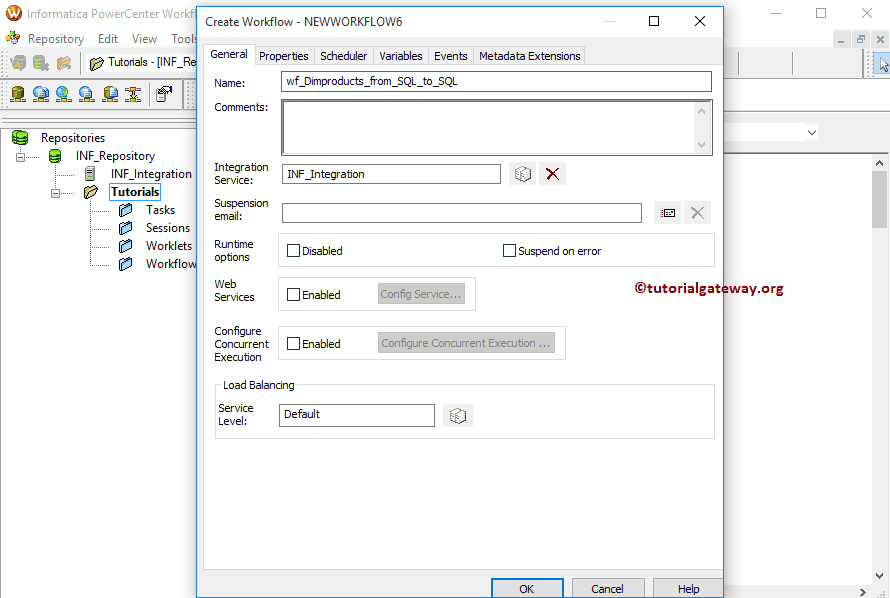The height and width of the screenshot is (598, 890).
Task: Click the green-and-blue globe connection icon
Action: [63, 94]
